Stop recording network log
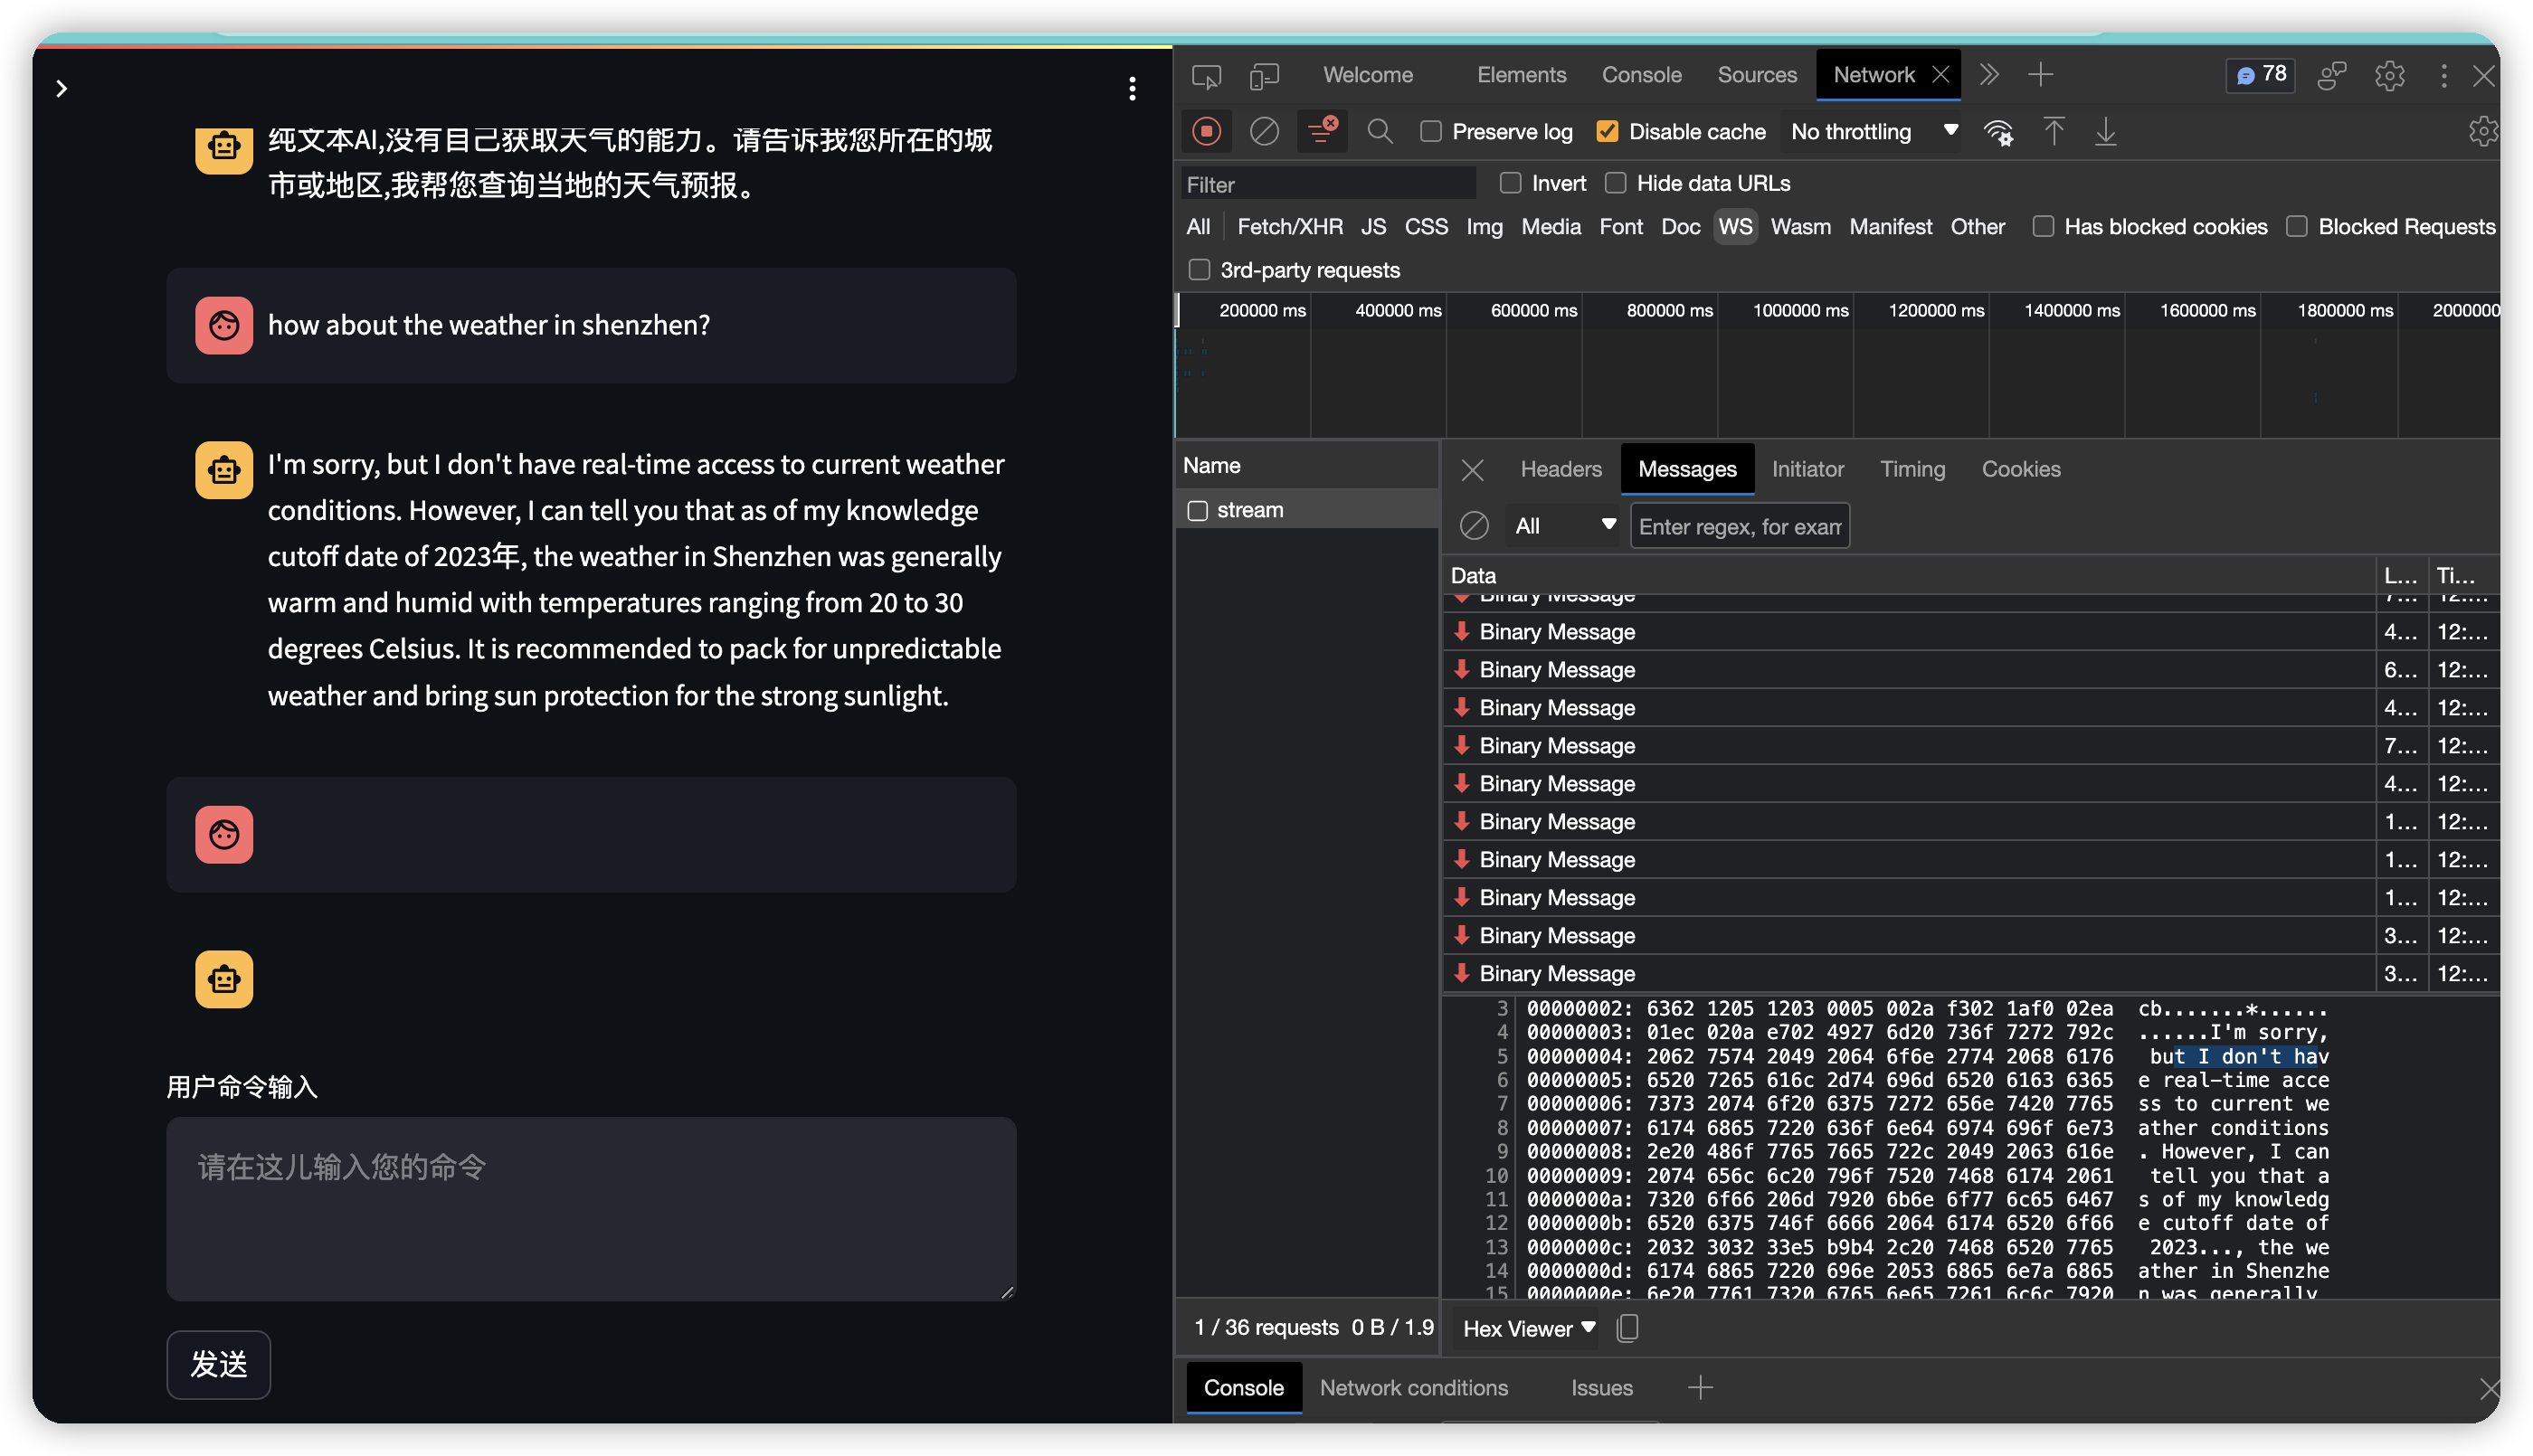 coord(1206,132)
